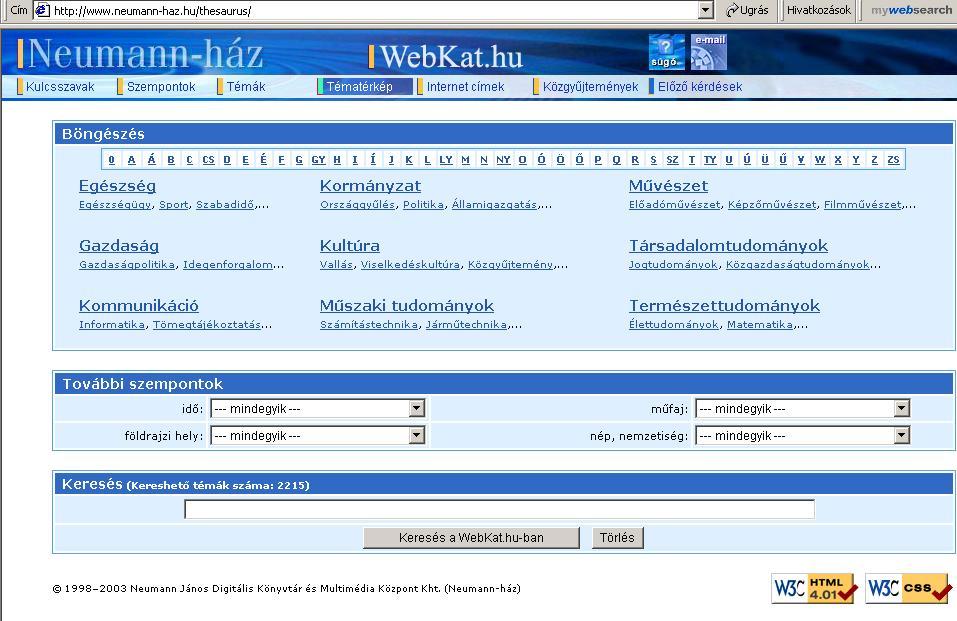Open the Természettudományok category link
Screen dimensions: 957x621
(x=724, y=305)
